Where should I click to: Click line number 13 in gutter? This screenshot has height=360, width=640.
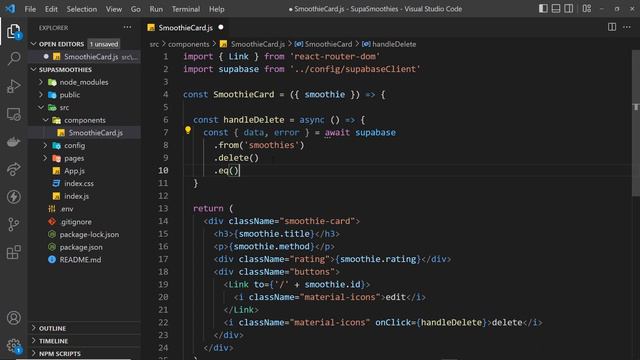point(163,208)
